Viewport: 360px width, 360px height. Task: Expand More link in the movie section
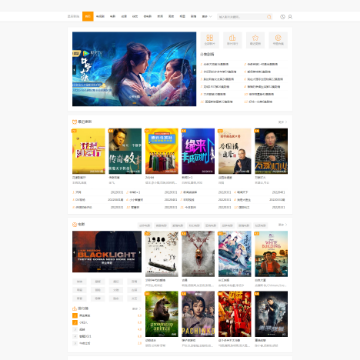(x=283, y=225)
